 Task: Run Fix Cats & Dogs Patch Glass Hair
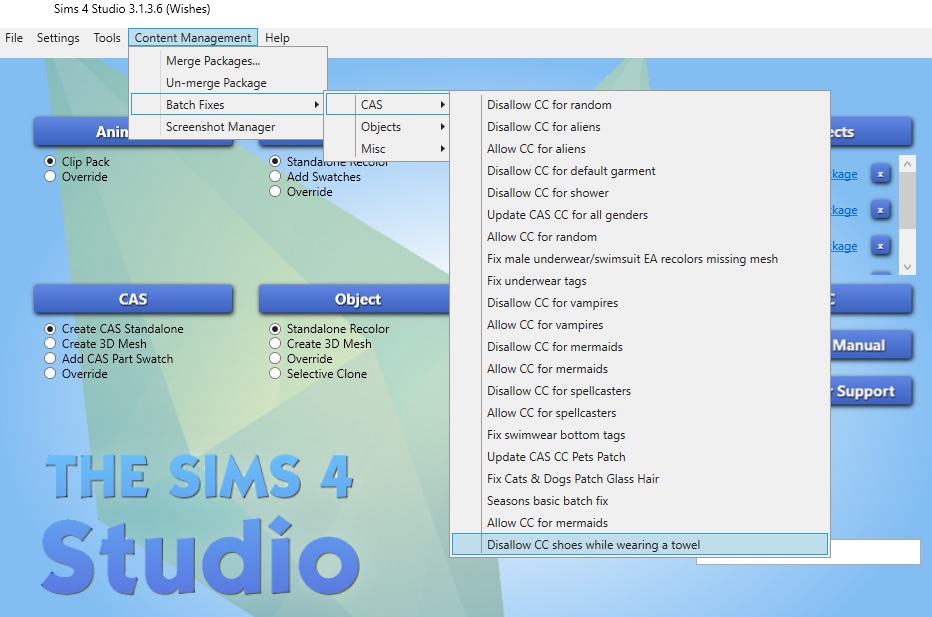640,479
